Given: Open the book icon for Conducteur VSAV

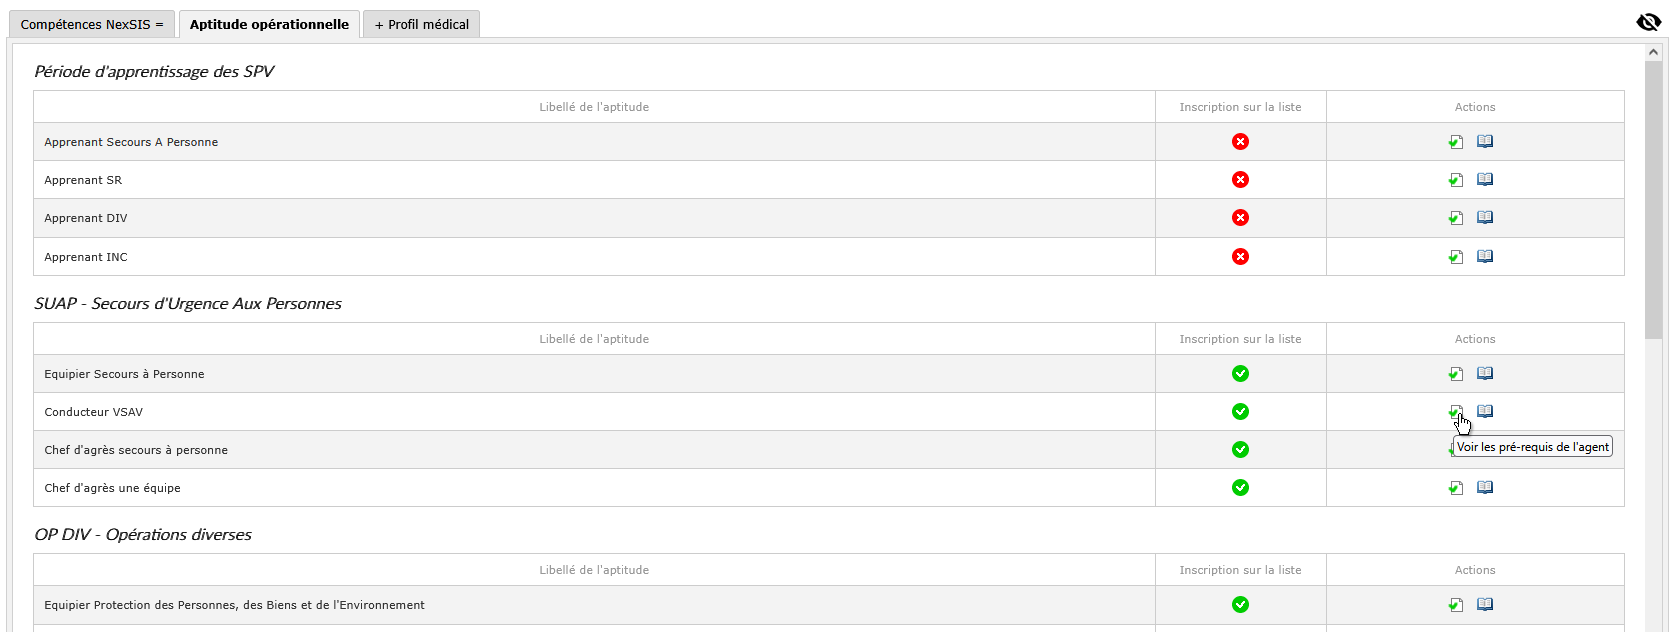Looking at the screenshot, I should [1485, 412].
